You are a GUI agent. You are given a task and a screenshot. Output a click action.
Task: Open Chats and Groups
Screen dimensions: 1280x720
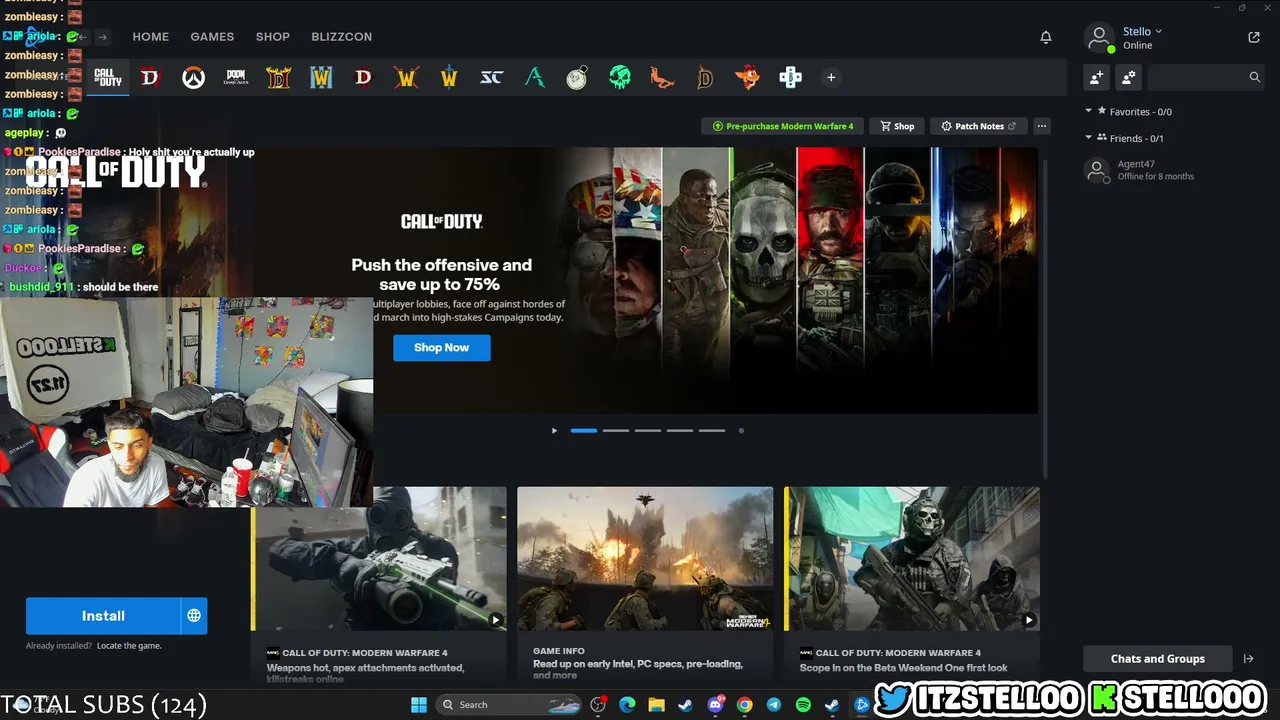(x=1158, y=659)
